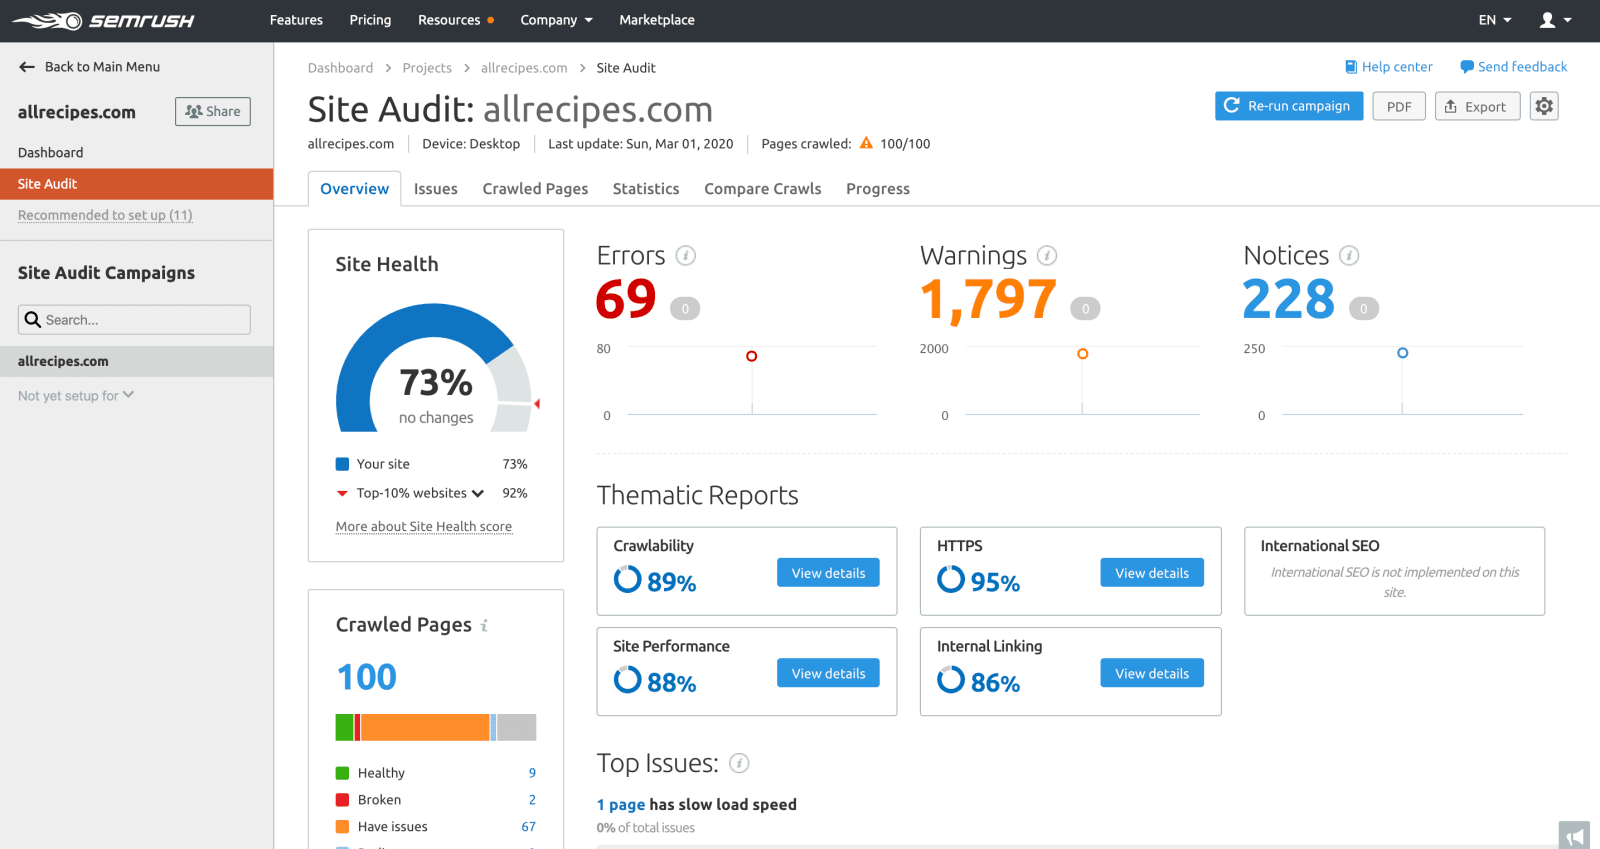The width and height of the screenshot is (1600, 849).
Task: View details for HTTPS report
Action: point(1152,573)
